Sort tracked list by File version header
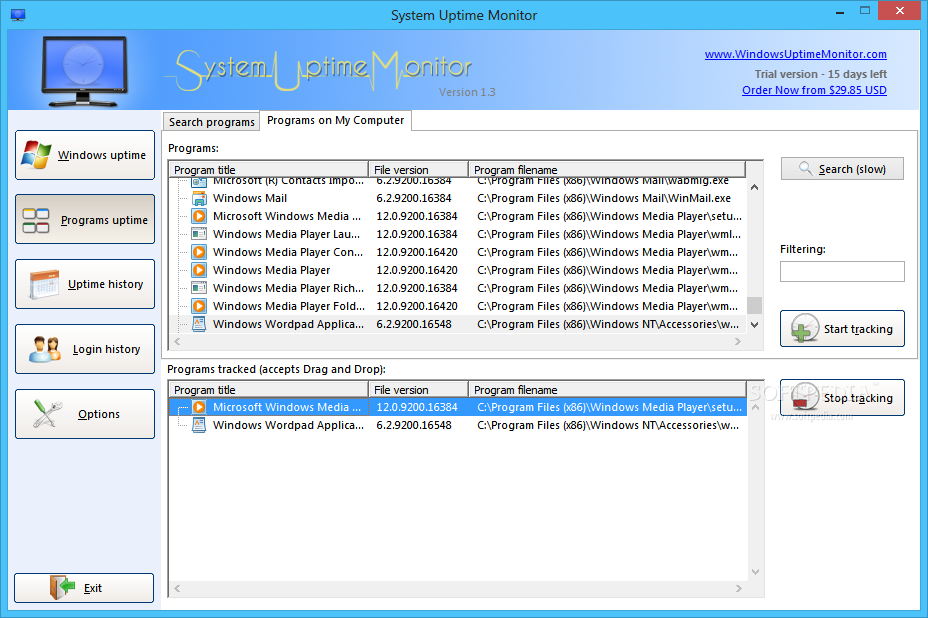The width and height of the screenshot is (928, 618). tap(418, 390)
